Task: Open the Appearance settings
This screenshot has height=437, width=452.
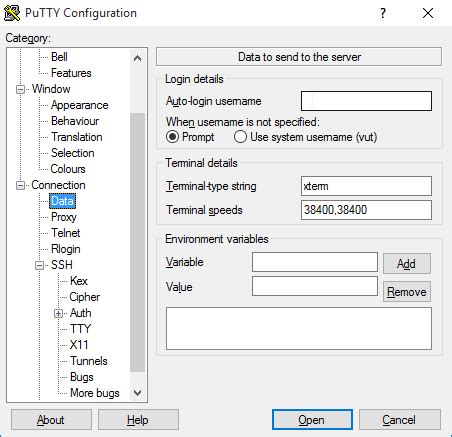Action: 80,105
